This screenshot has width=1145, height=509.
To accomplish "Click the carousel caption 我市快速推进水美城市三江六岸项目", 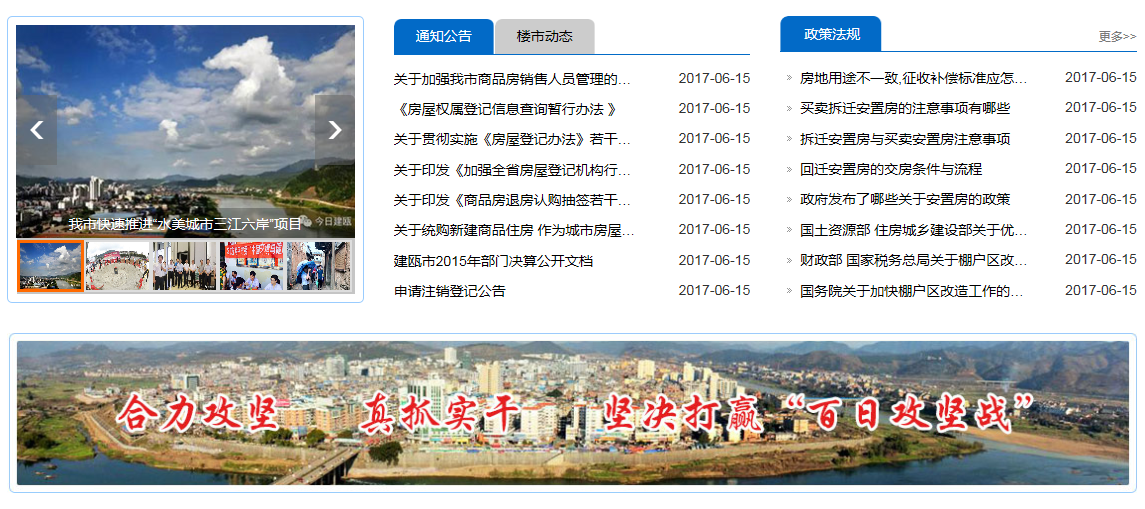I will (x=185, y=224).
